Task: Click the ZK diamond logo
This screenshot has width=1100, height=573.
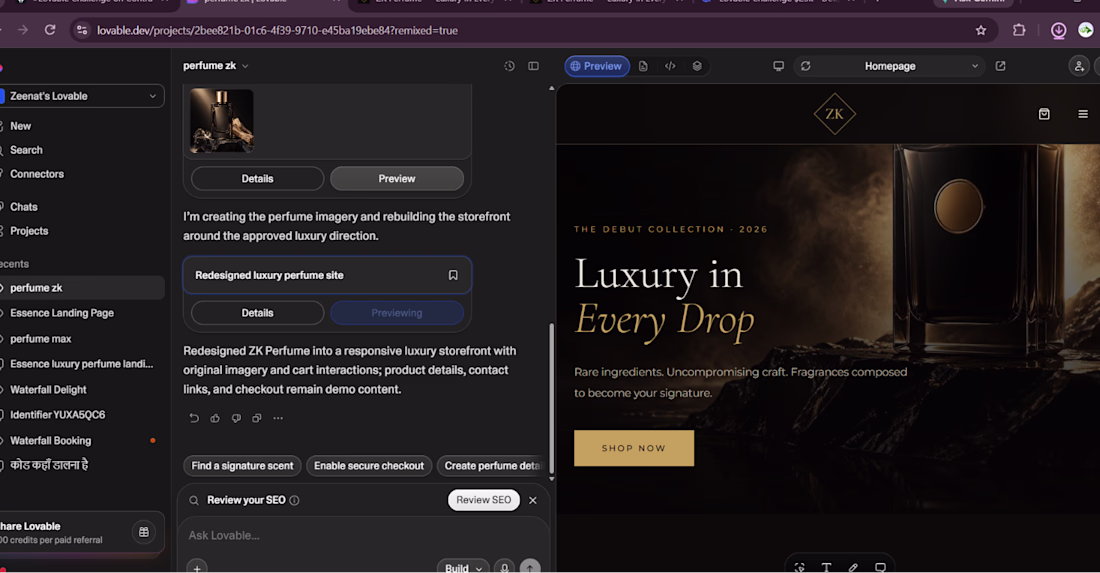Action: 834,114
